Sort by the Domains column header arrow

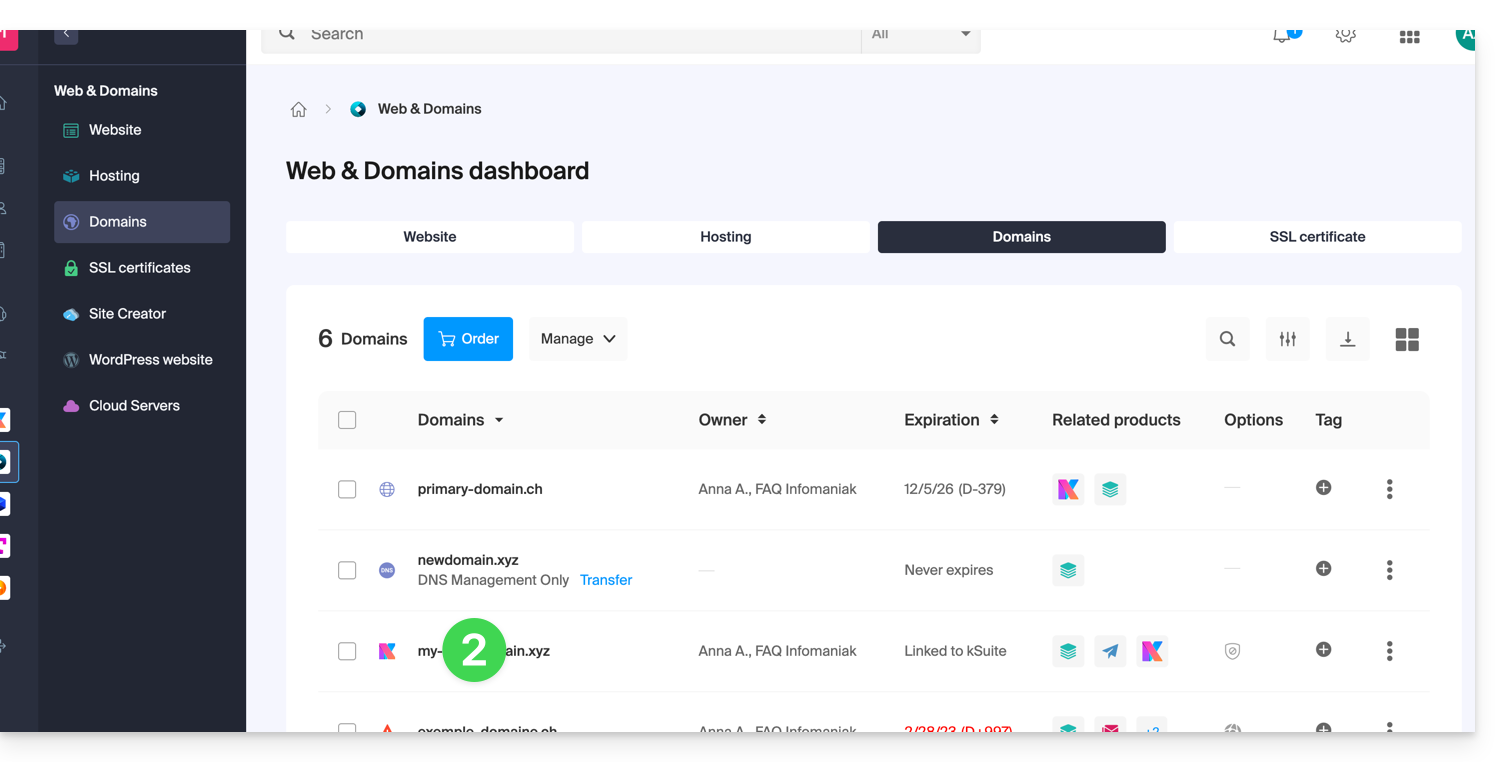(x=499, y=420)
